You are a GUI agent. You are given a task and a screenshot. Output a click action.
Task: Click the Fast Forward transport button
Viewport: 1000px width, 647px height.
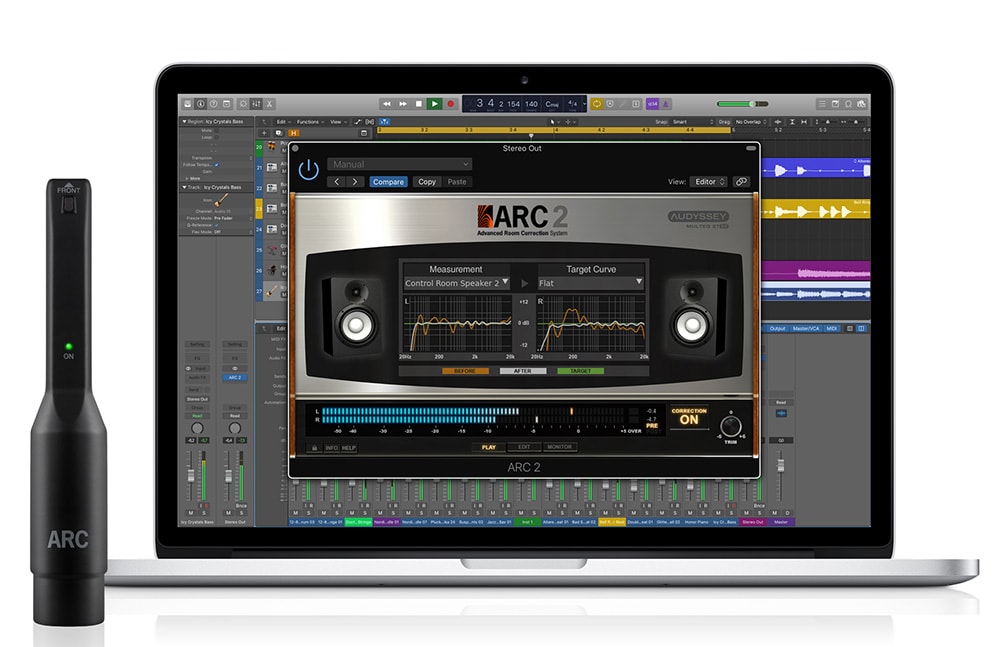coord(402,104)
